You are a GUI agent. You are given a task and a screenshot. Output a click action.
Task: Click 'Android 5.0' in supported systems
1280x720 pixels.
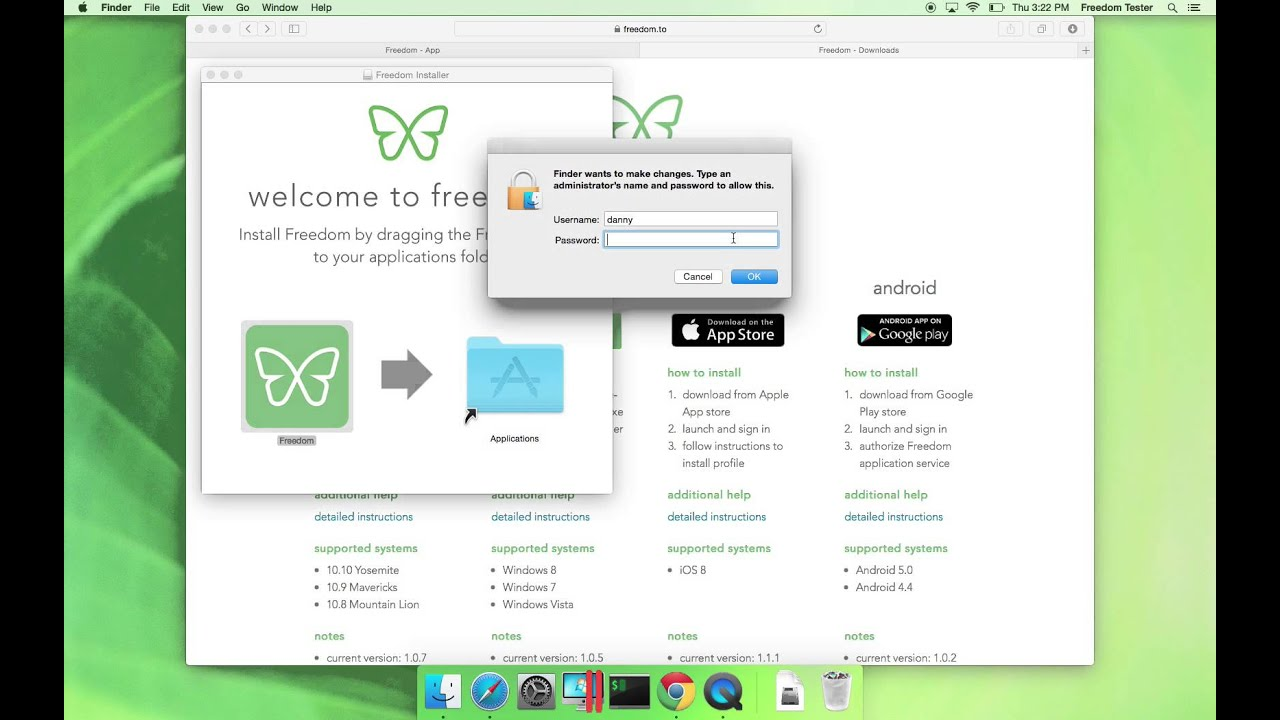point(884,570)
